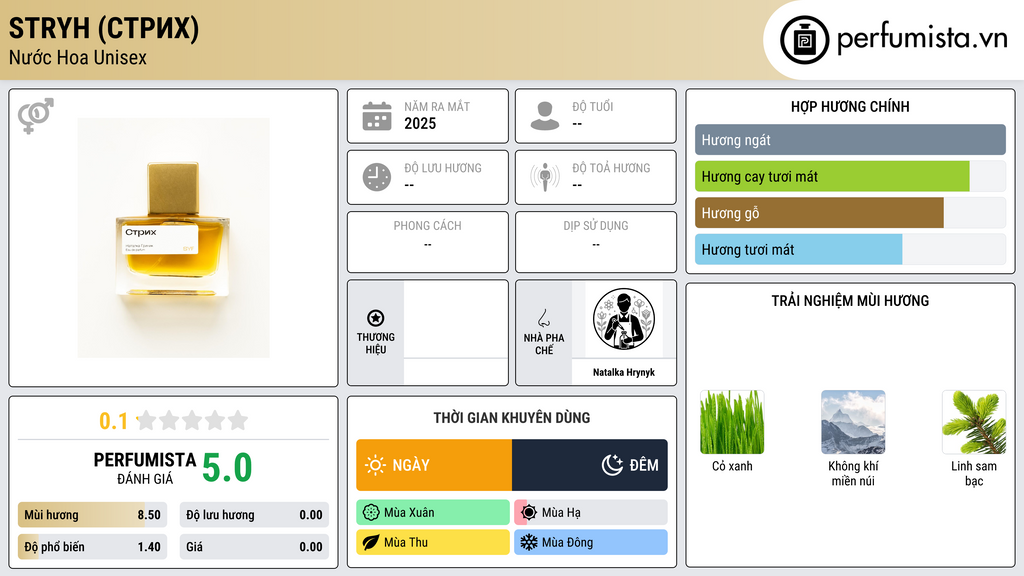Open the perfume bottle product image
The image size is (1024, 576).
tap(173, 238)
